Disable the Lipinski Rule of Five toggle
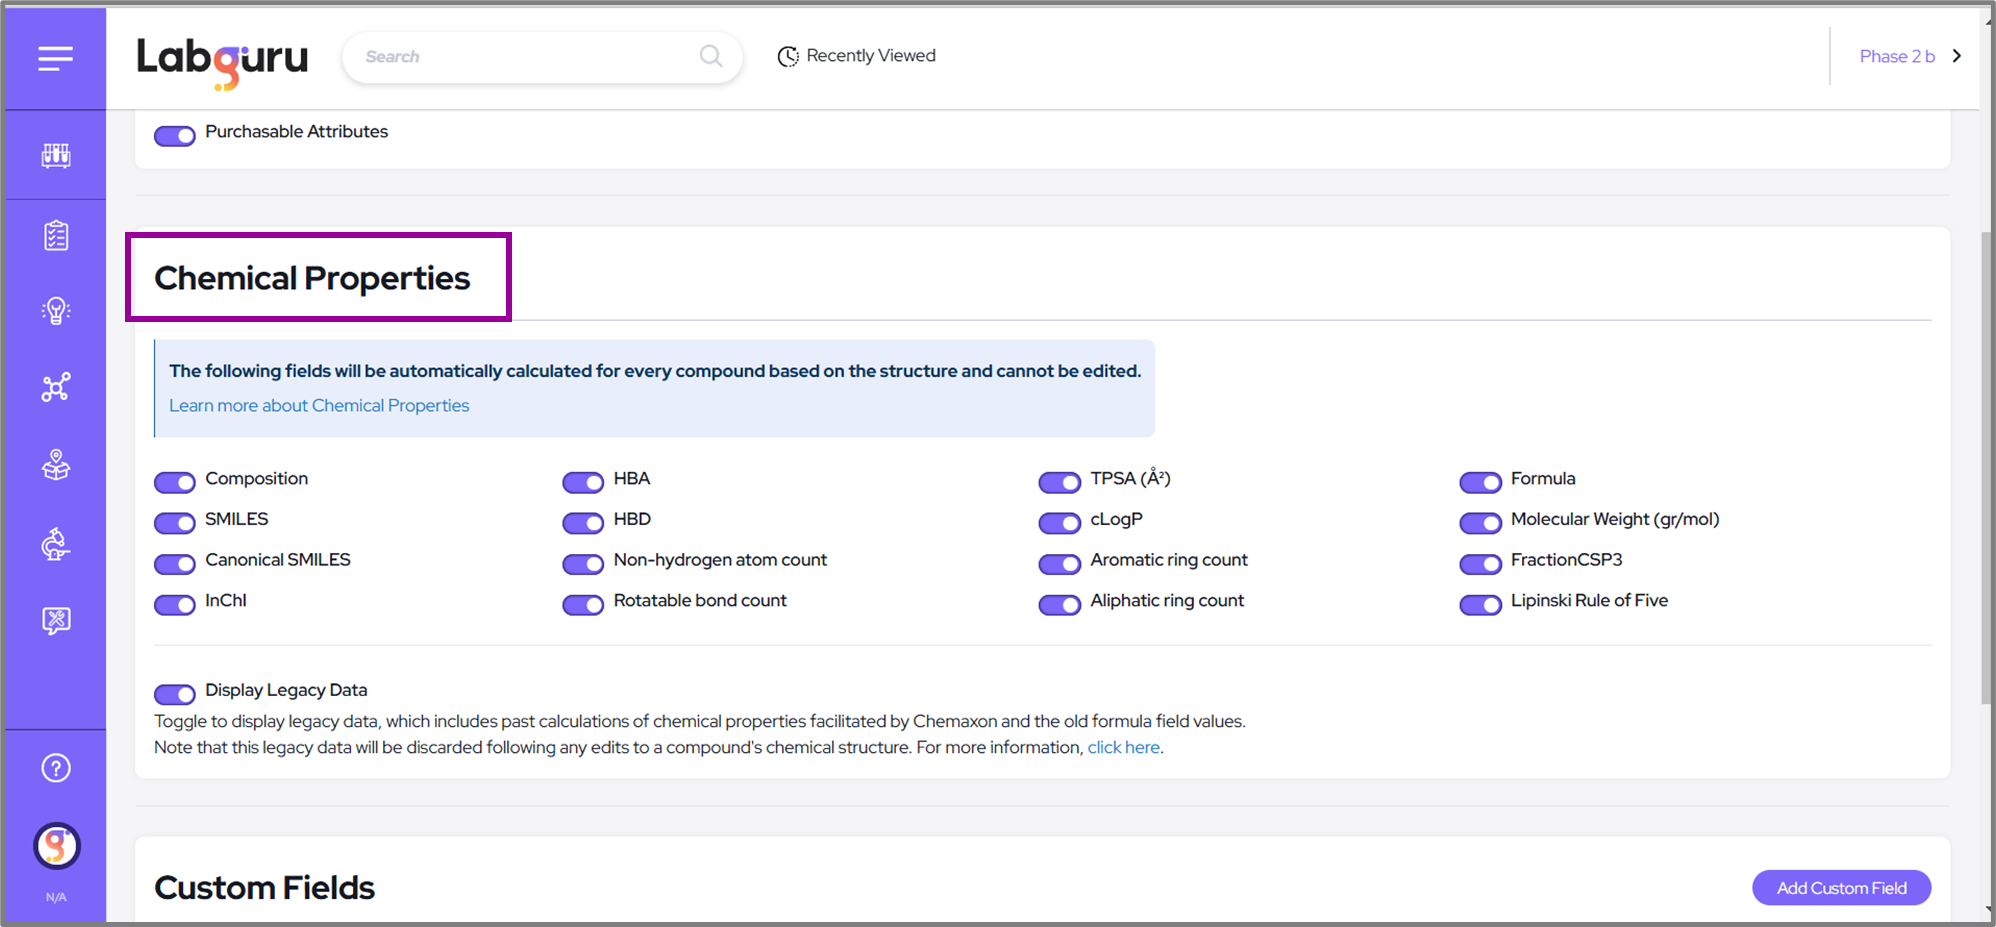The height and width of the screenshot is (927, 1996). point(1480,605)
